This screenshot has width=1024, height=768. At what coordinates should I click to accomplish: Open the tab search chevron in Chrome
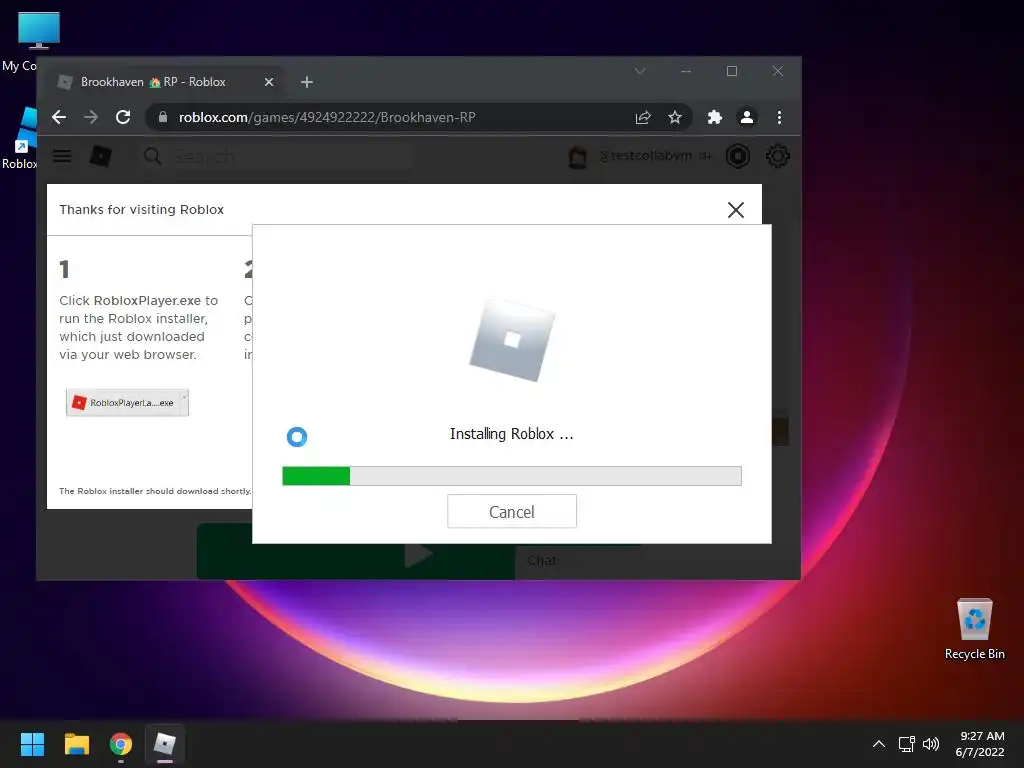[x=640, y=71]
